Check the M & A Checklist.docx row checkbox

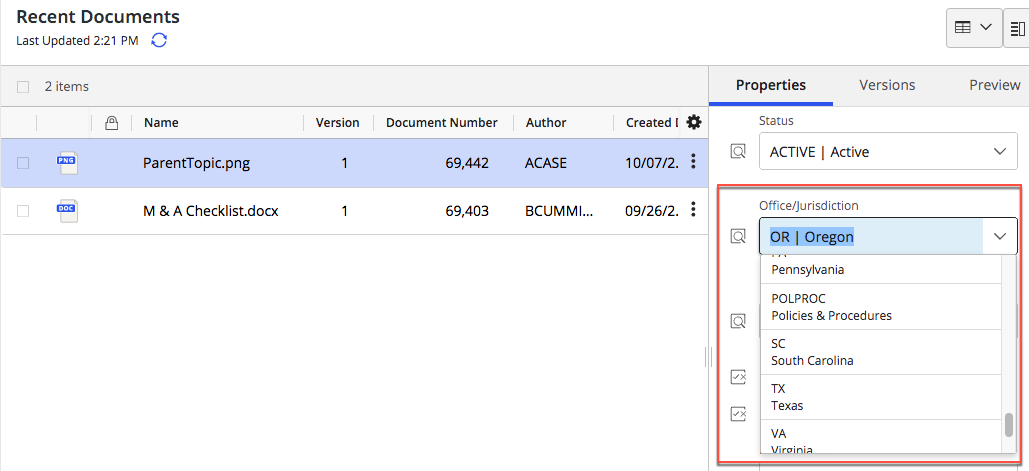click(23, 211)
